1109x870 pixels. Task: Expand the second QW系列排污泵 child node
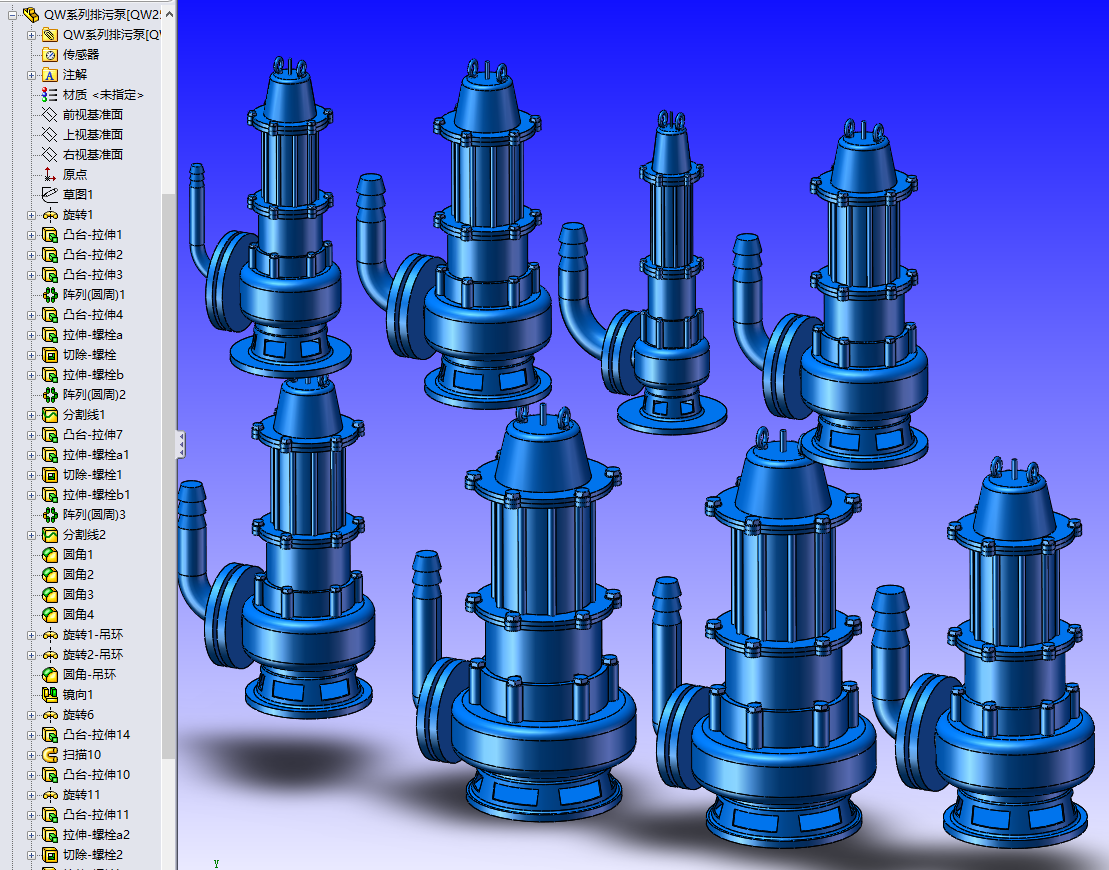[x=31, y=35]
